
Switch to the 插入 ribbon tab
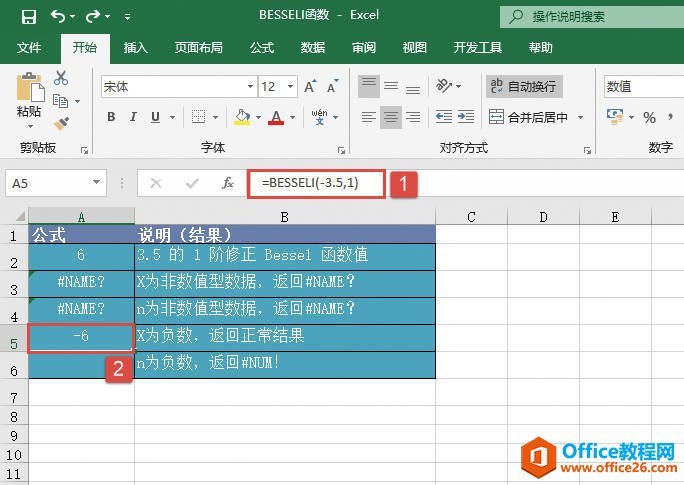coord(135,48)
